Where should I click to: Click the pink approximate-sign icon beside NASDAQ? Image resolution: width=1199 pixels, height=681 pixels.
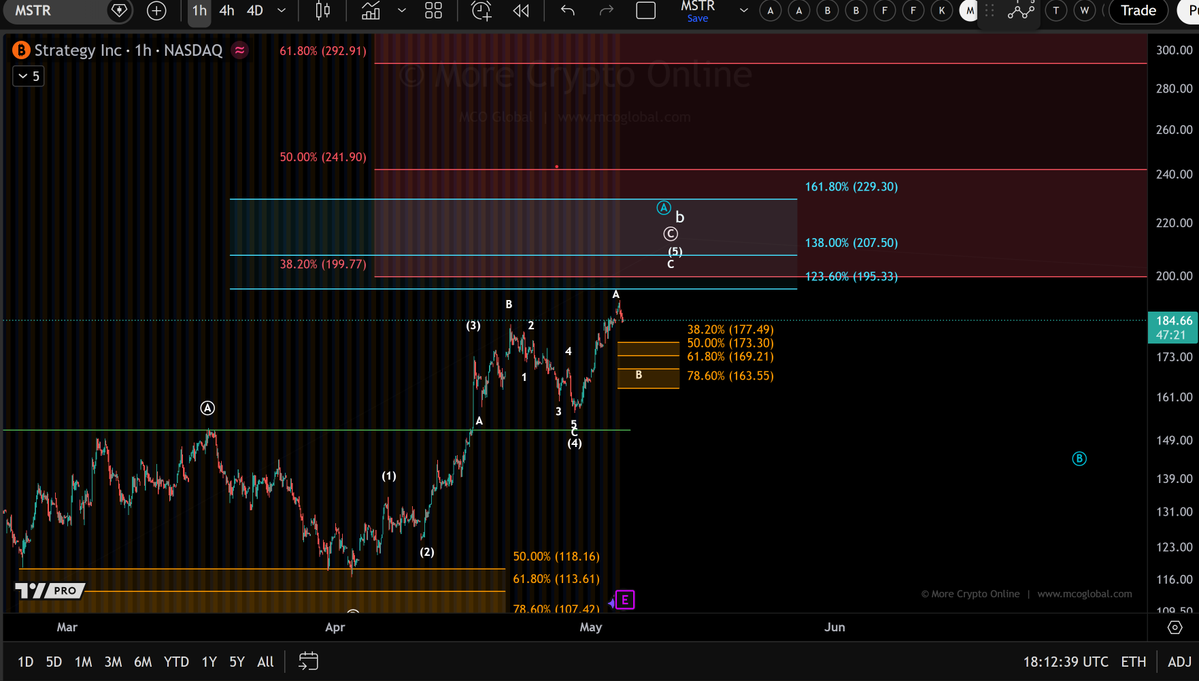[x=240, y=50]
